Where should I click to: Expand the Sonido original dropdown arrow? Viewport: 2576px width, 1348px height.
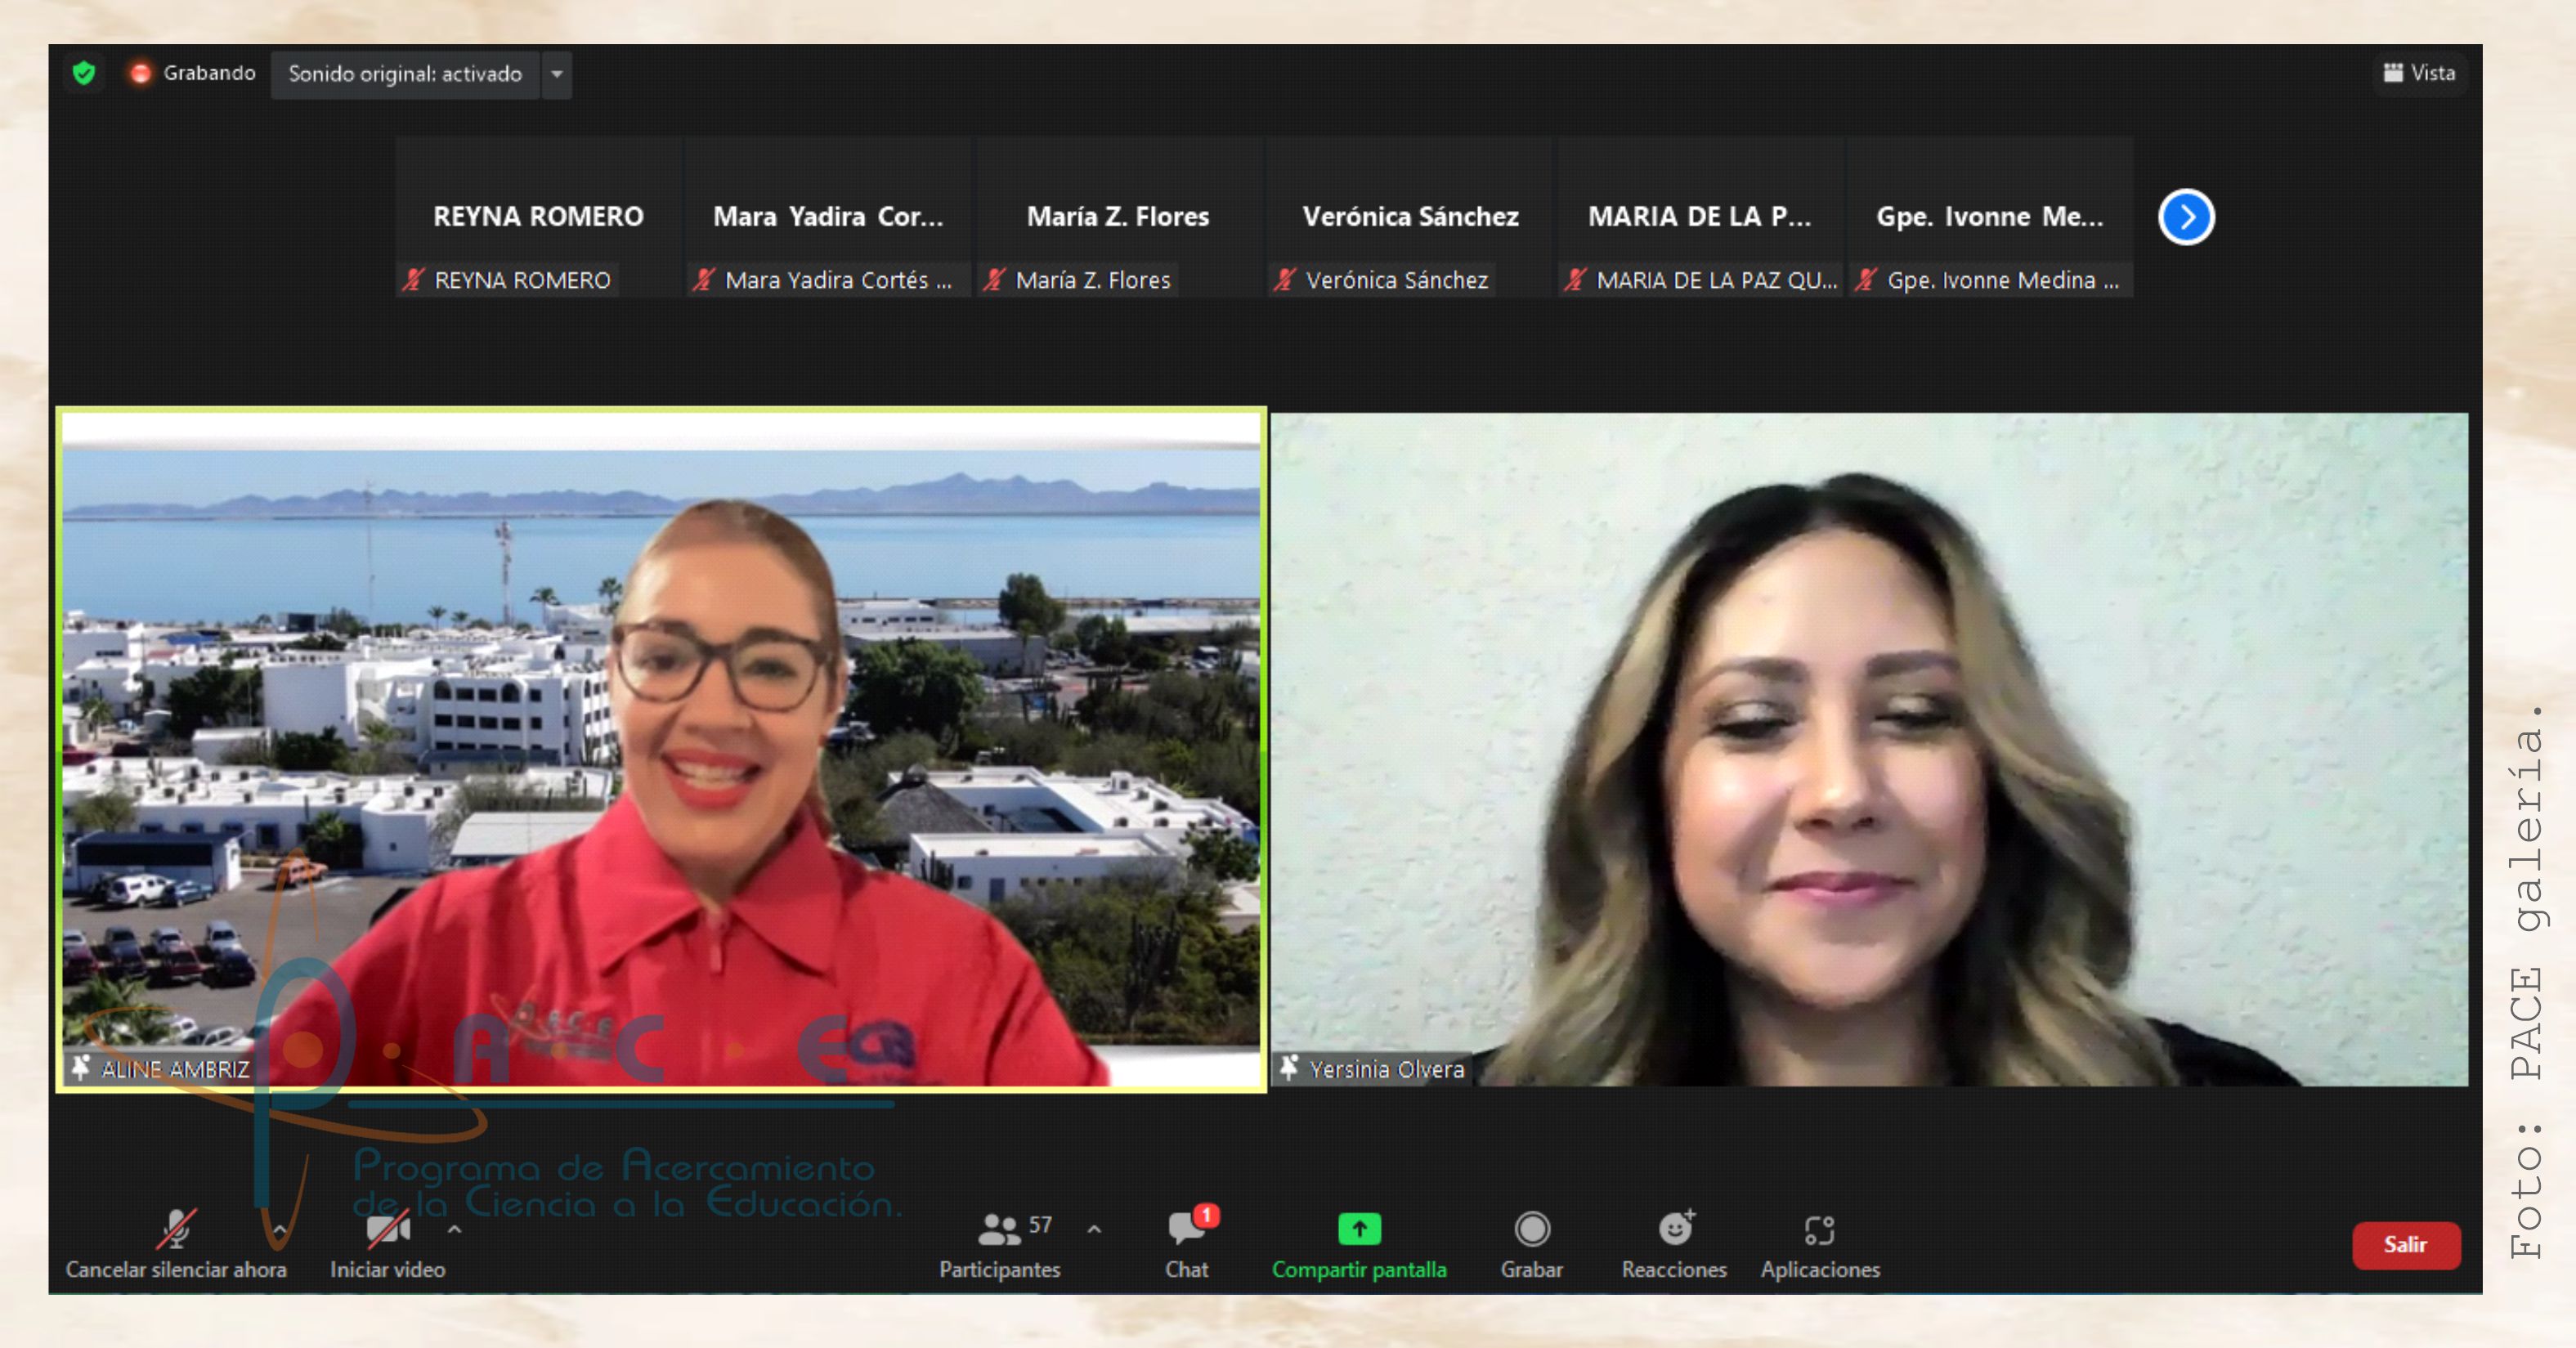557,74
